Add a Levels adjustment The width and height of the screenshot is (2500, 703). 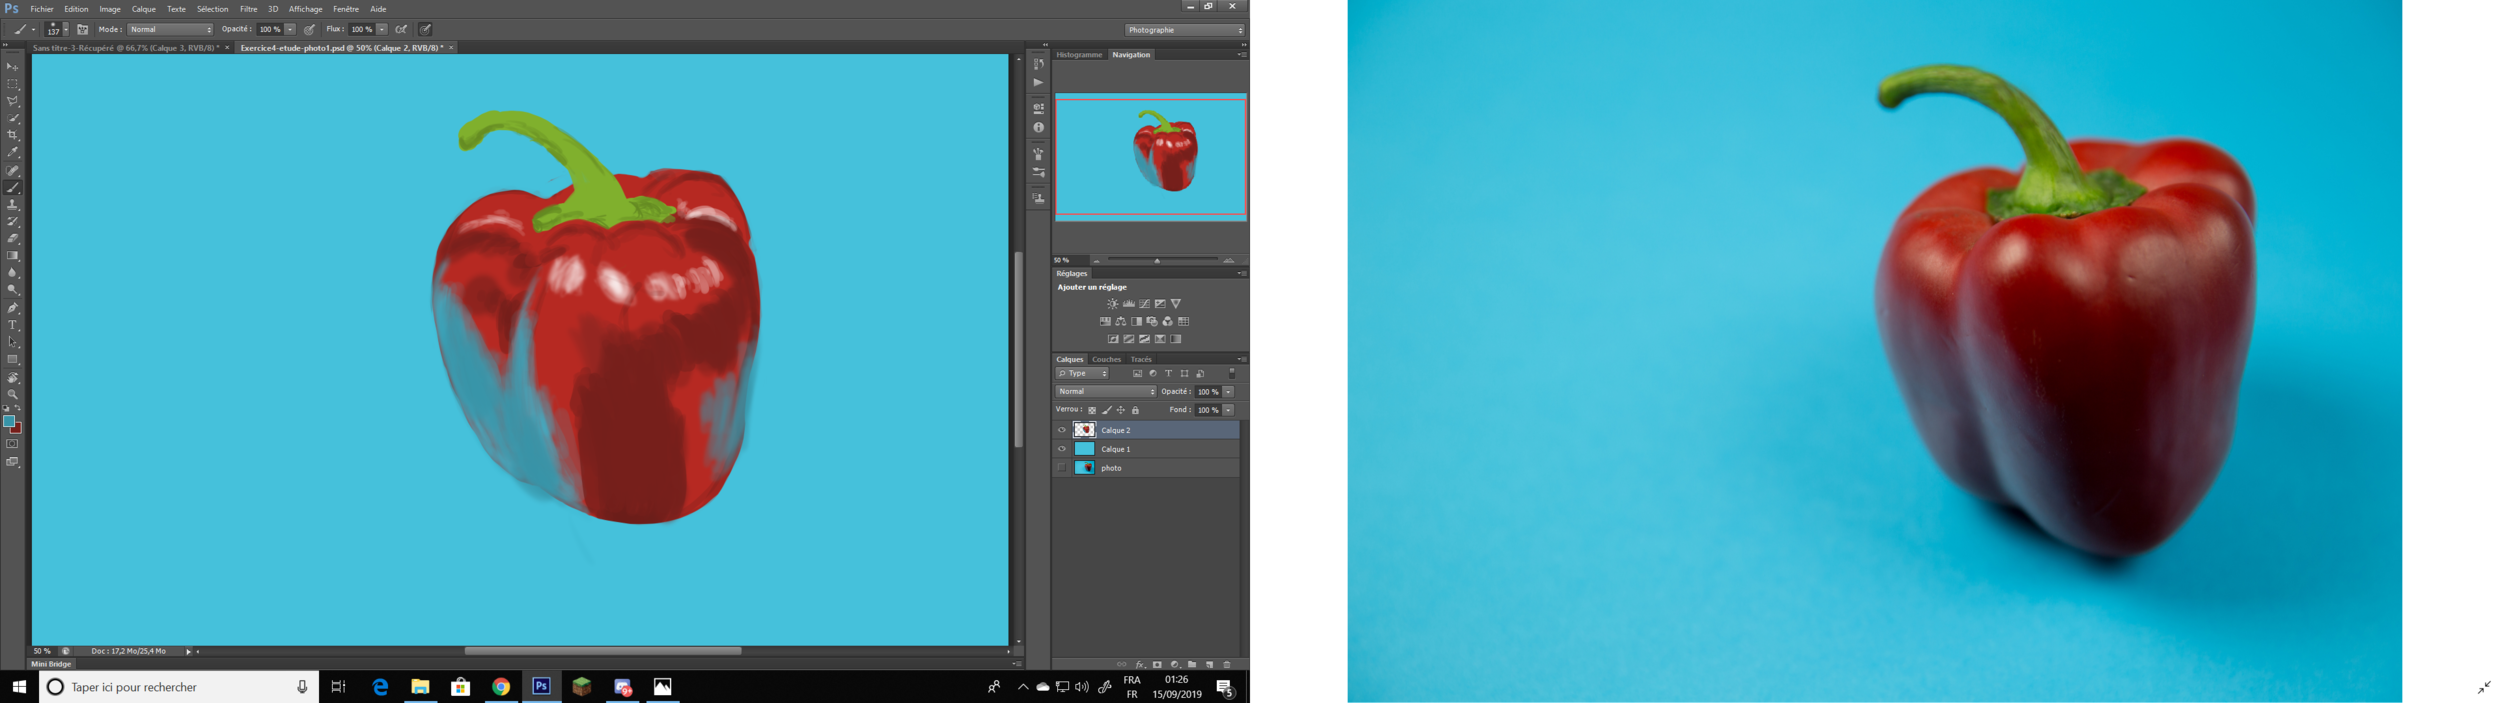(x=1128, y=304)
